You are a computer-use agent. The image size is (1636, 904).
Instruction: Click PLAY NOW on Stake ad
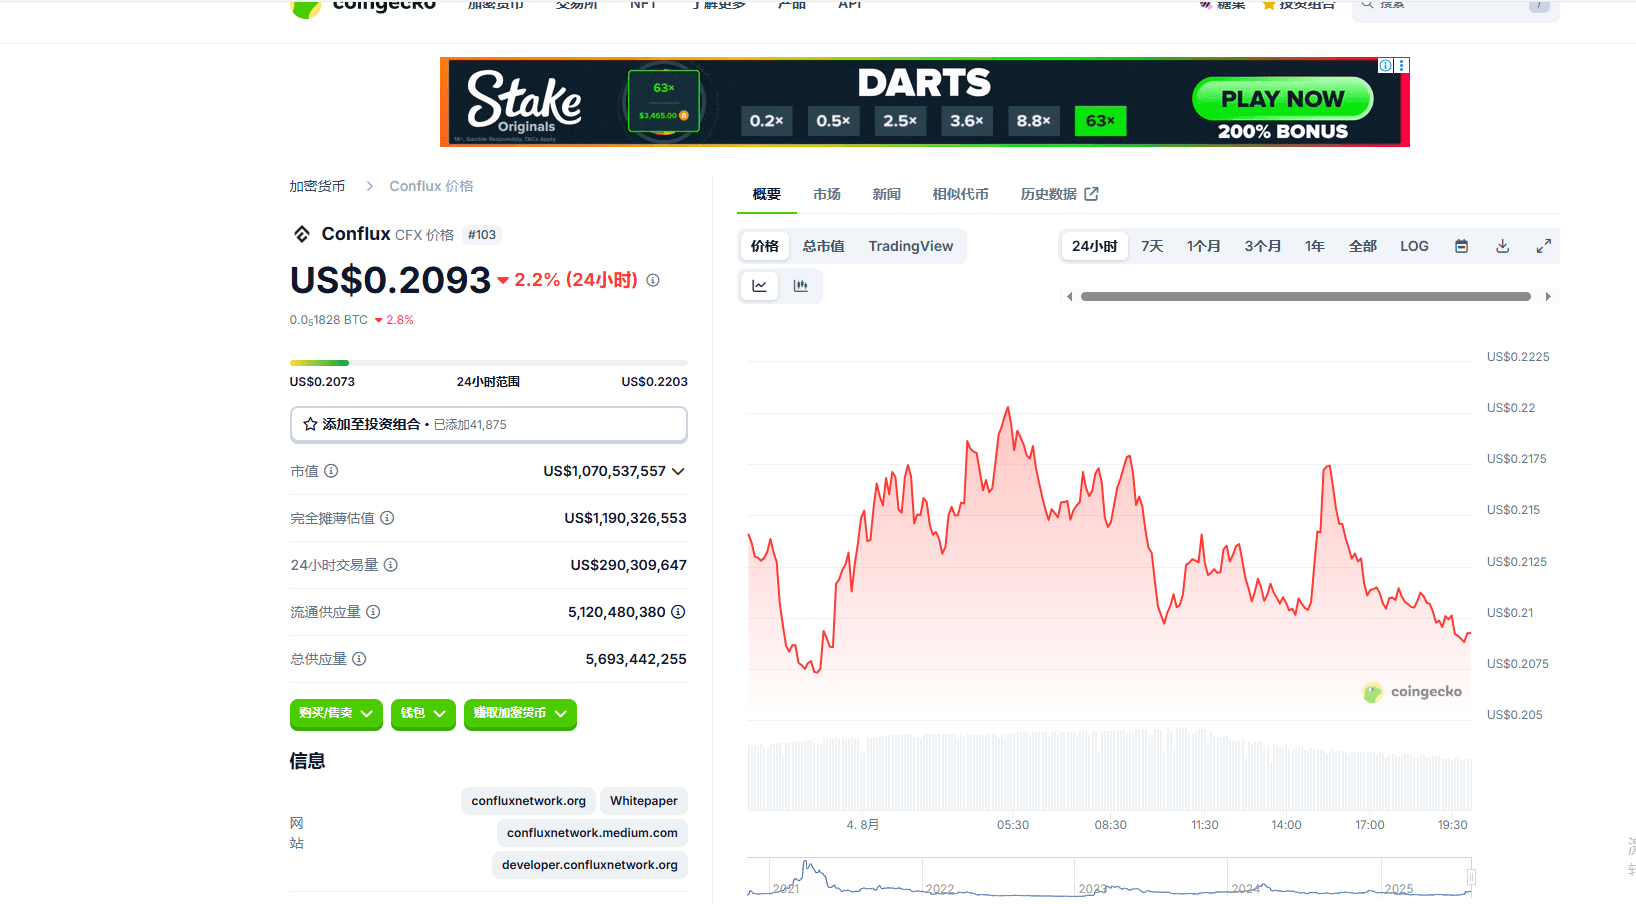pyautogui.click(x=1283, y=99)
